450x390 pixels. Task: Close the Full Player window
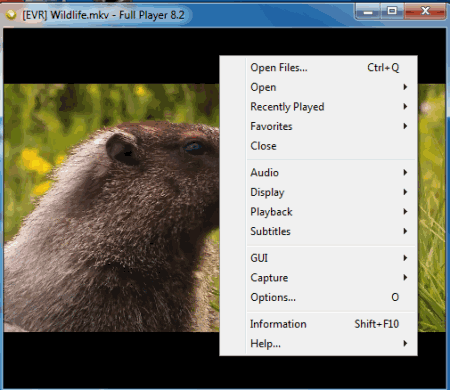coord(425,11)
